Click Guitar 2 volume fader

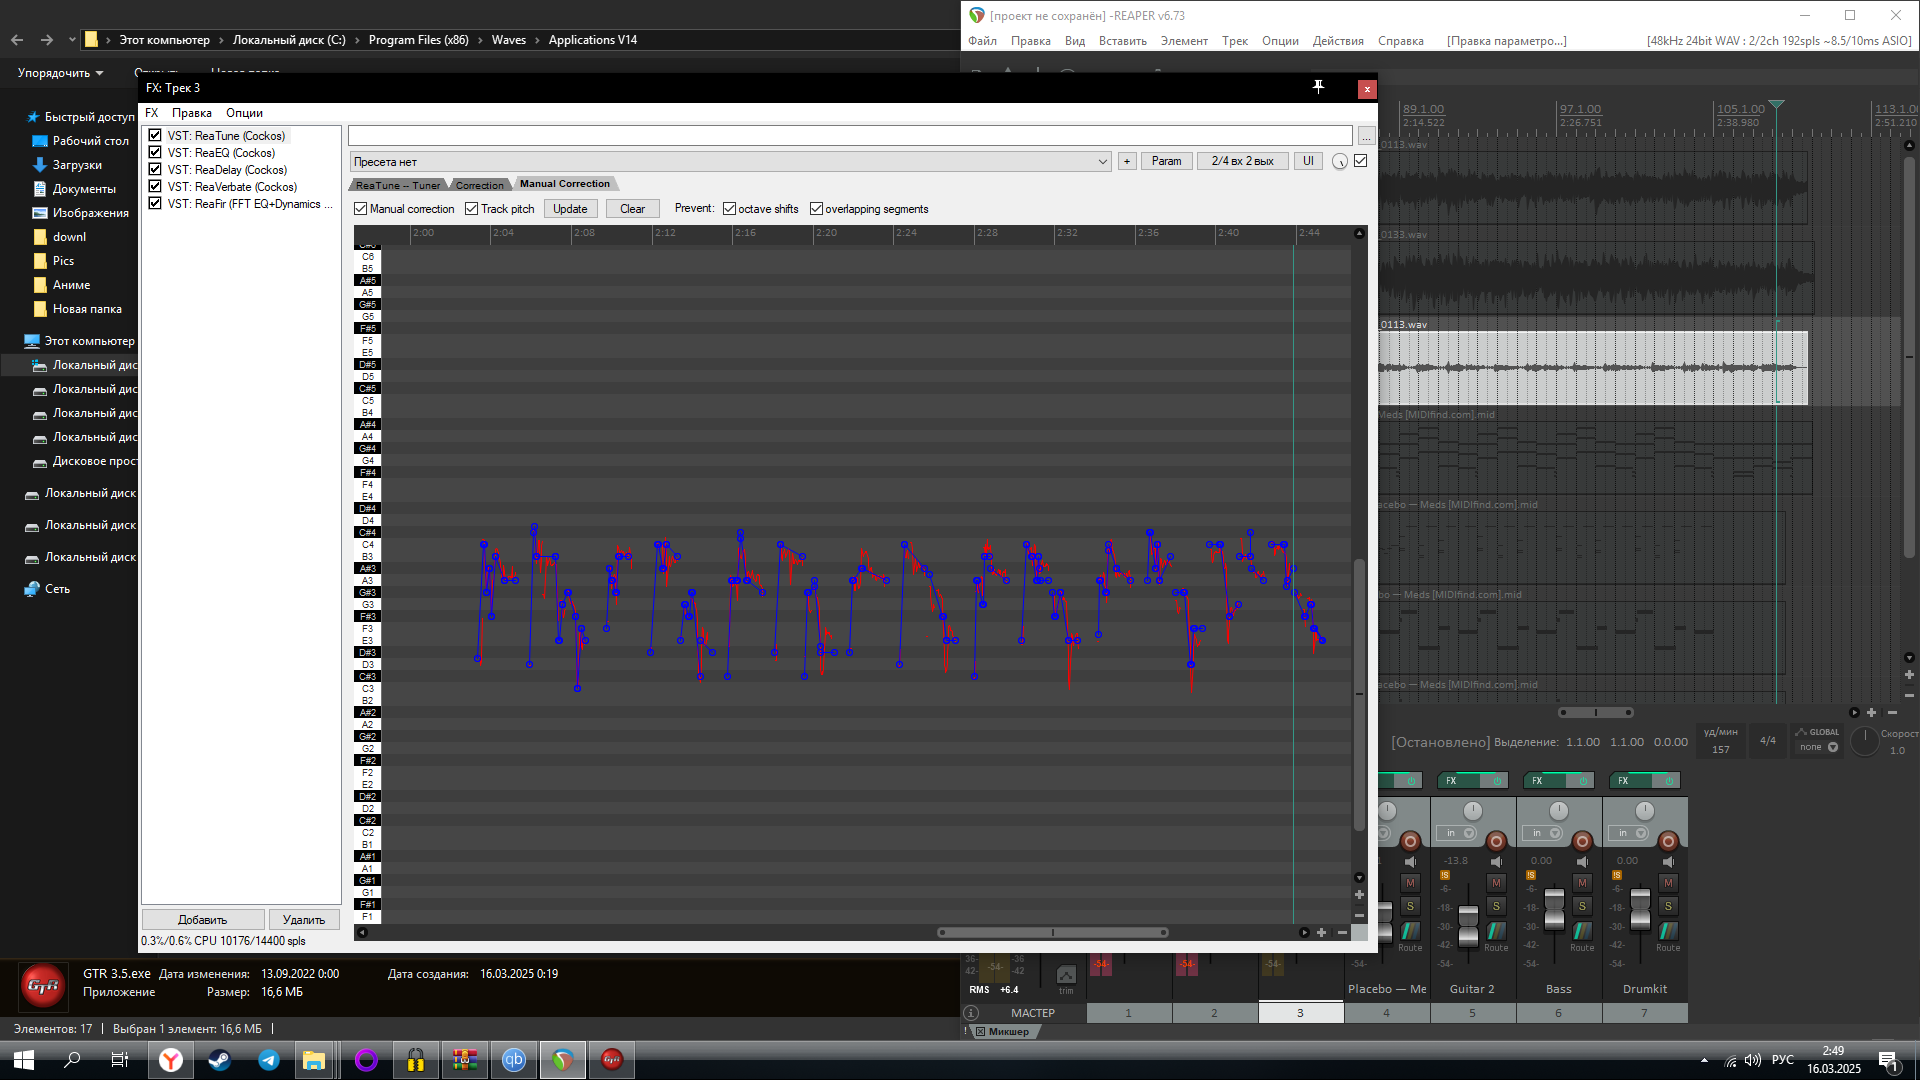[x=1468, y=925]
